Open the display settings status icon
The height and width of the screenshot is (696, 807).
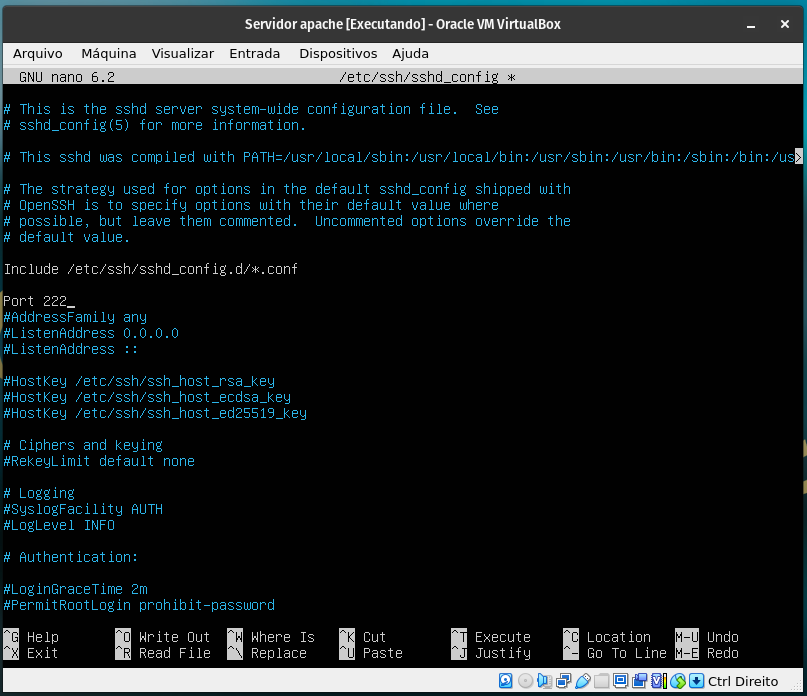point(619,681)
